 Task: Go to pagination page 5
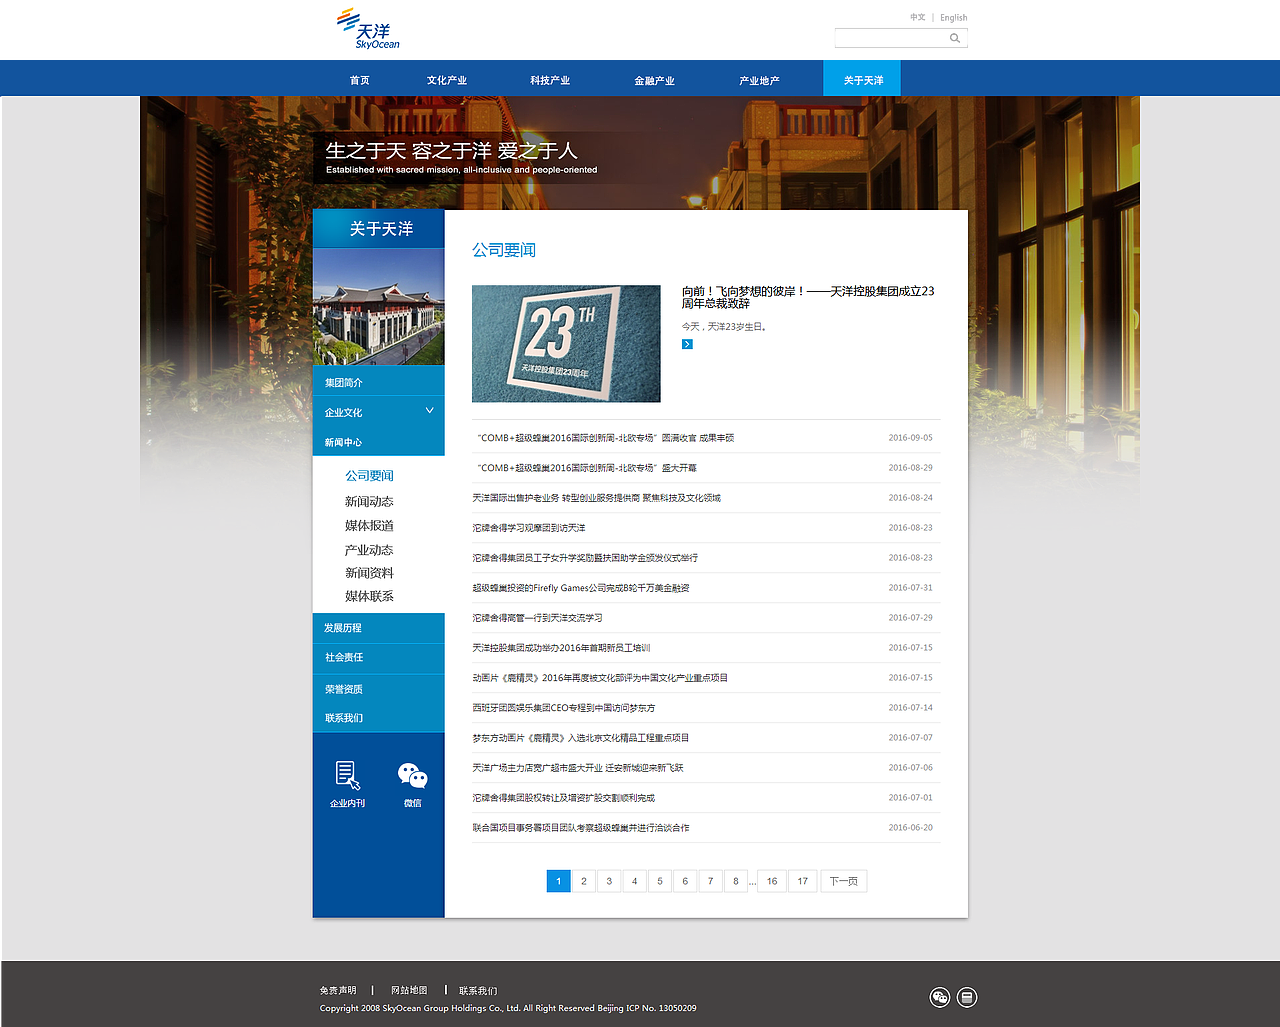click(x=660, y=881)
